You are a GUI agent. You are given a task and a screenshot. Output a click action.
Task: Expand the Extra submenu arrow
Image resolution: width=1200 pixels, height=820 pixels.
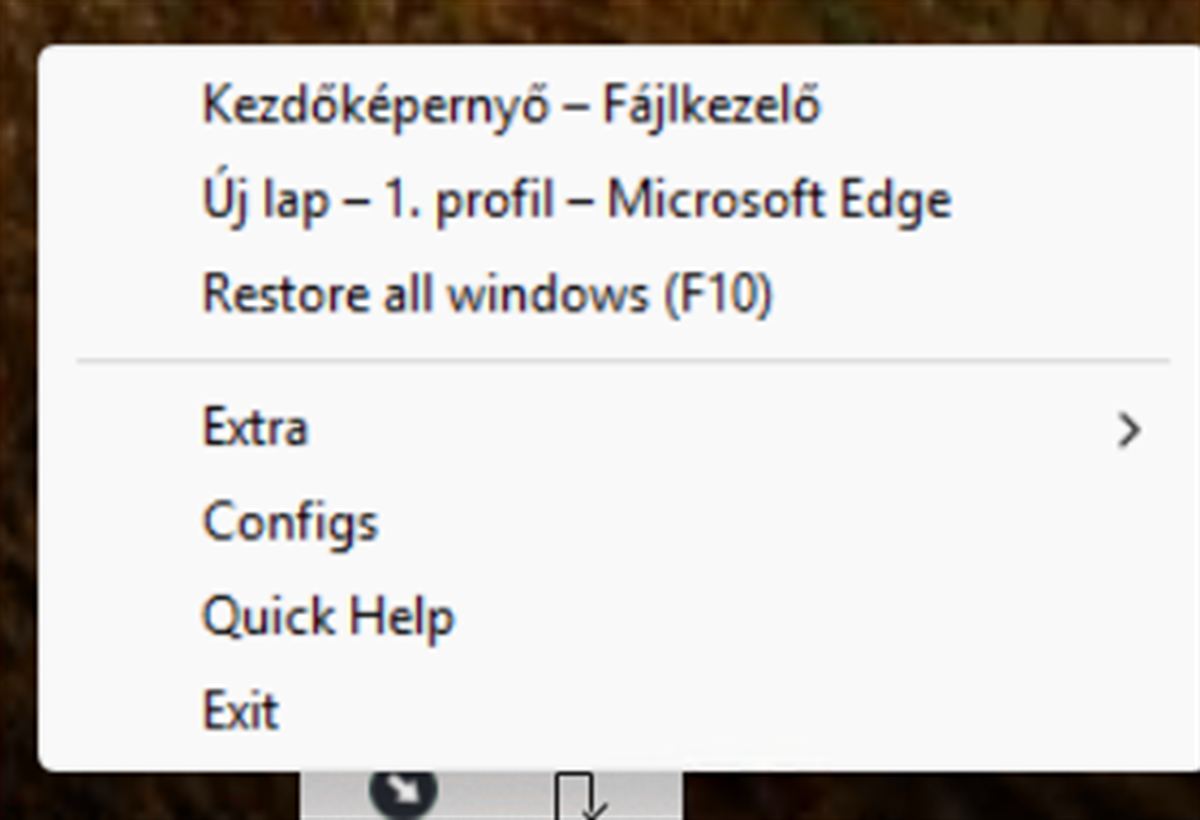coord(1129,430)
